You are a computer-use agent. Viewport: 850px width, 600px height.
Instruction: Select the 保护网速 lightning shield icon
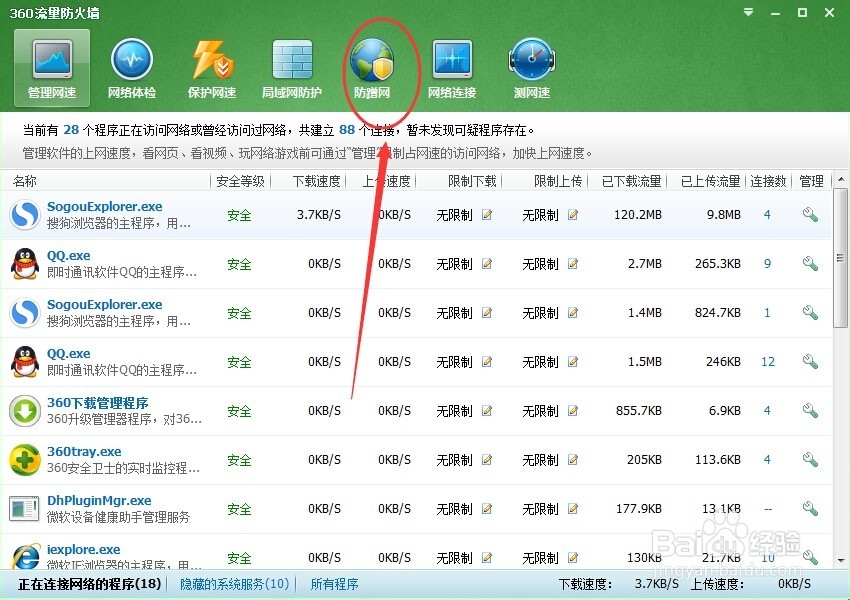212,68
